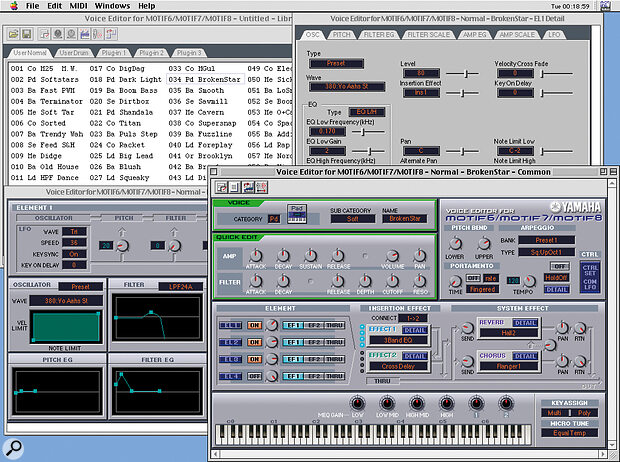Click the MEQ Gain Low knob
The height and width of the screenshot is (462, 620).
[357, 403]
